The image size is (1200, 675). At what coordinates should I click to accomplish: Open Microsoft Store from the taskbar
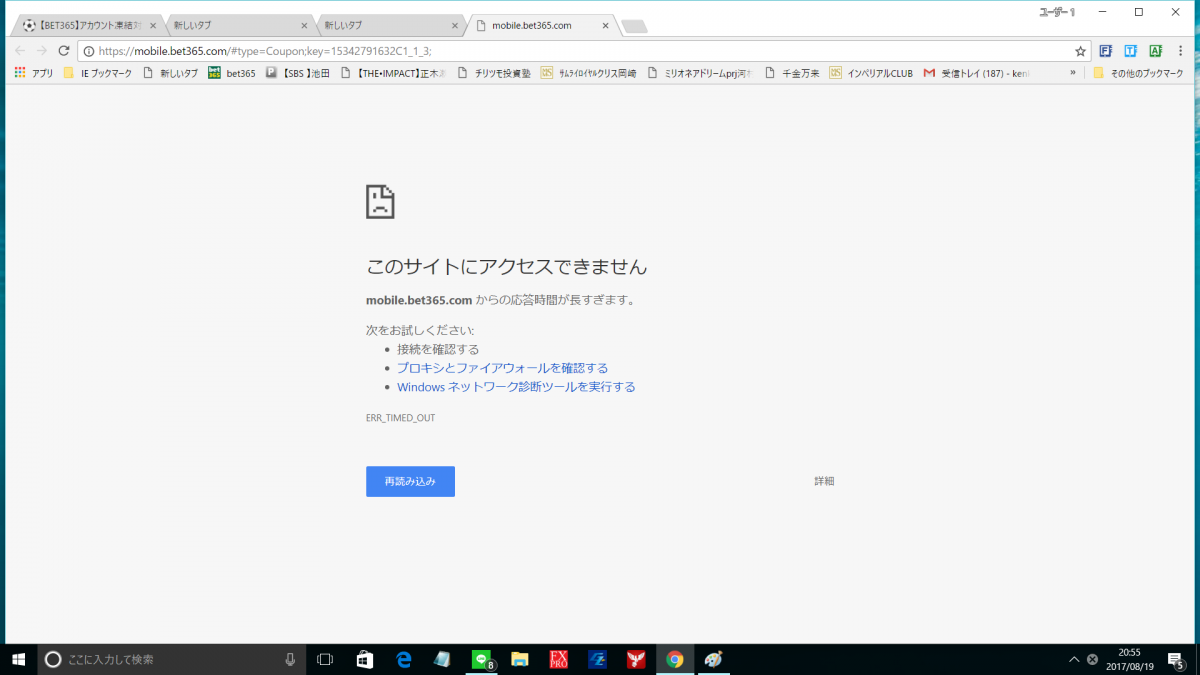pyautogui.click(x=365, y=659)
